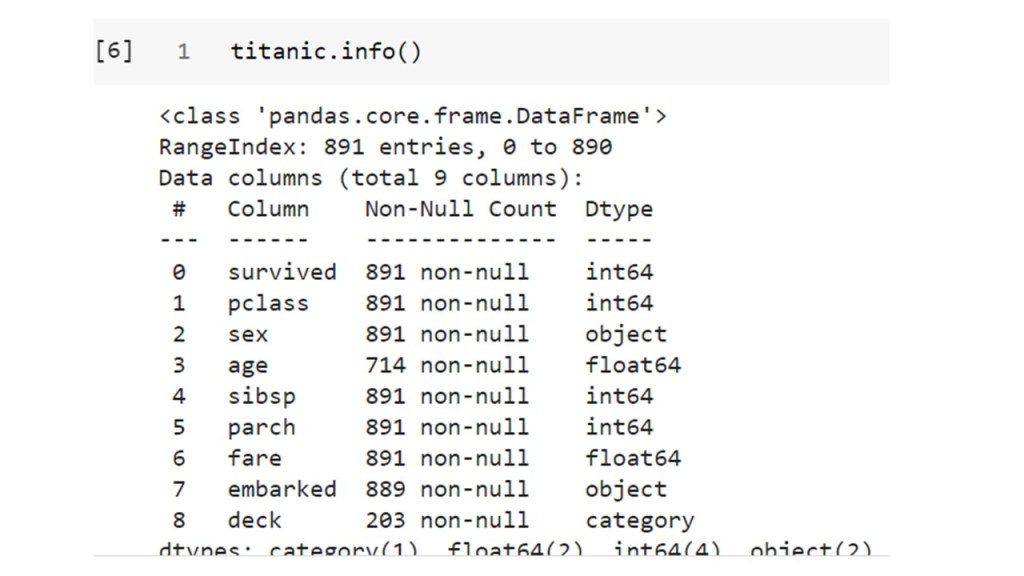Click the [6] execution count indicator

113,51
